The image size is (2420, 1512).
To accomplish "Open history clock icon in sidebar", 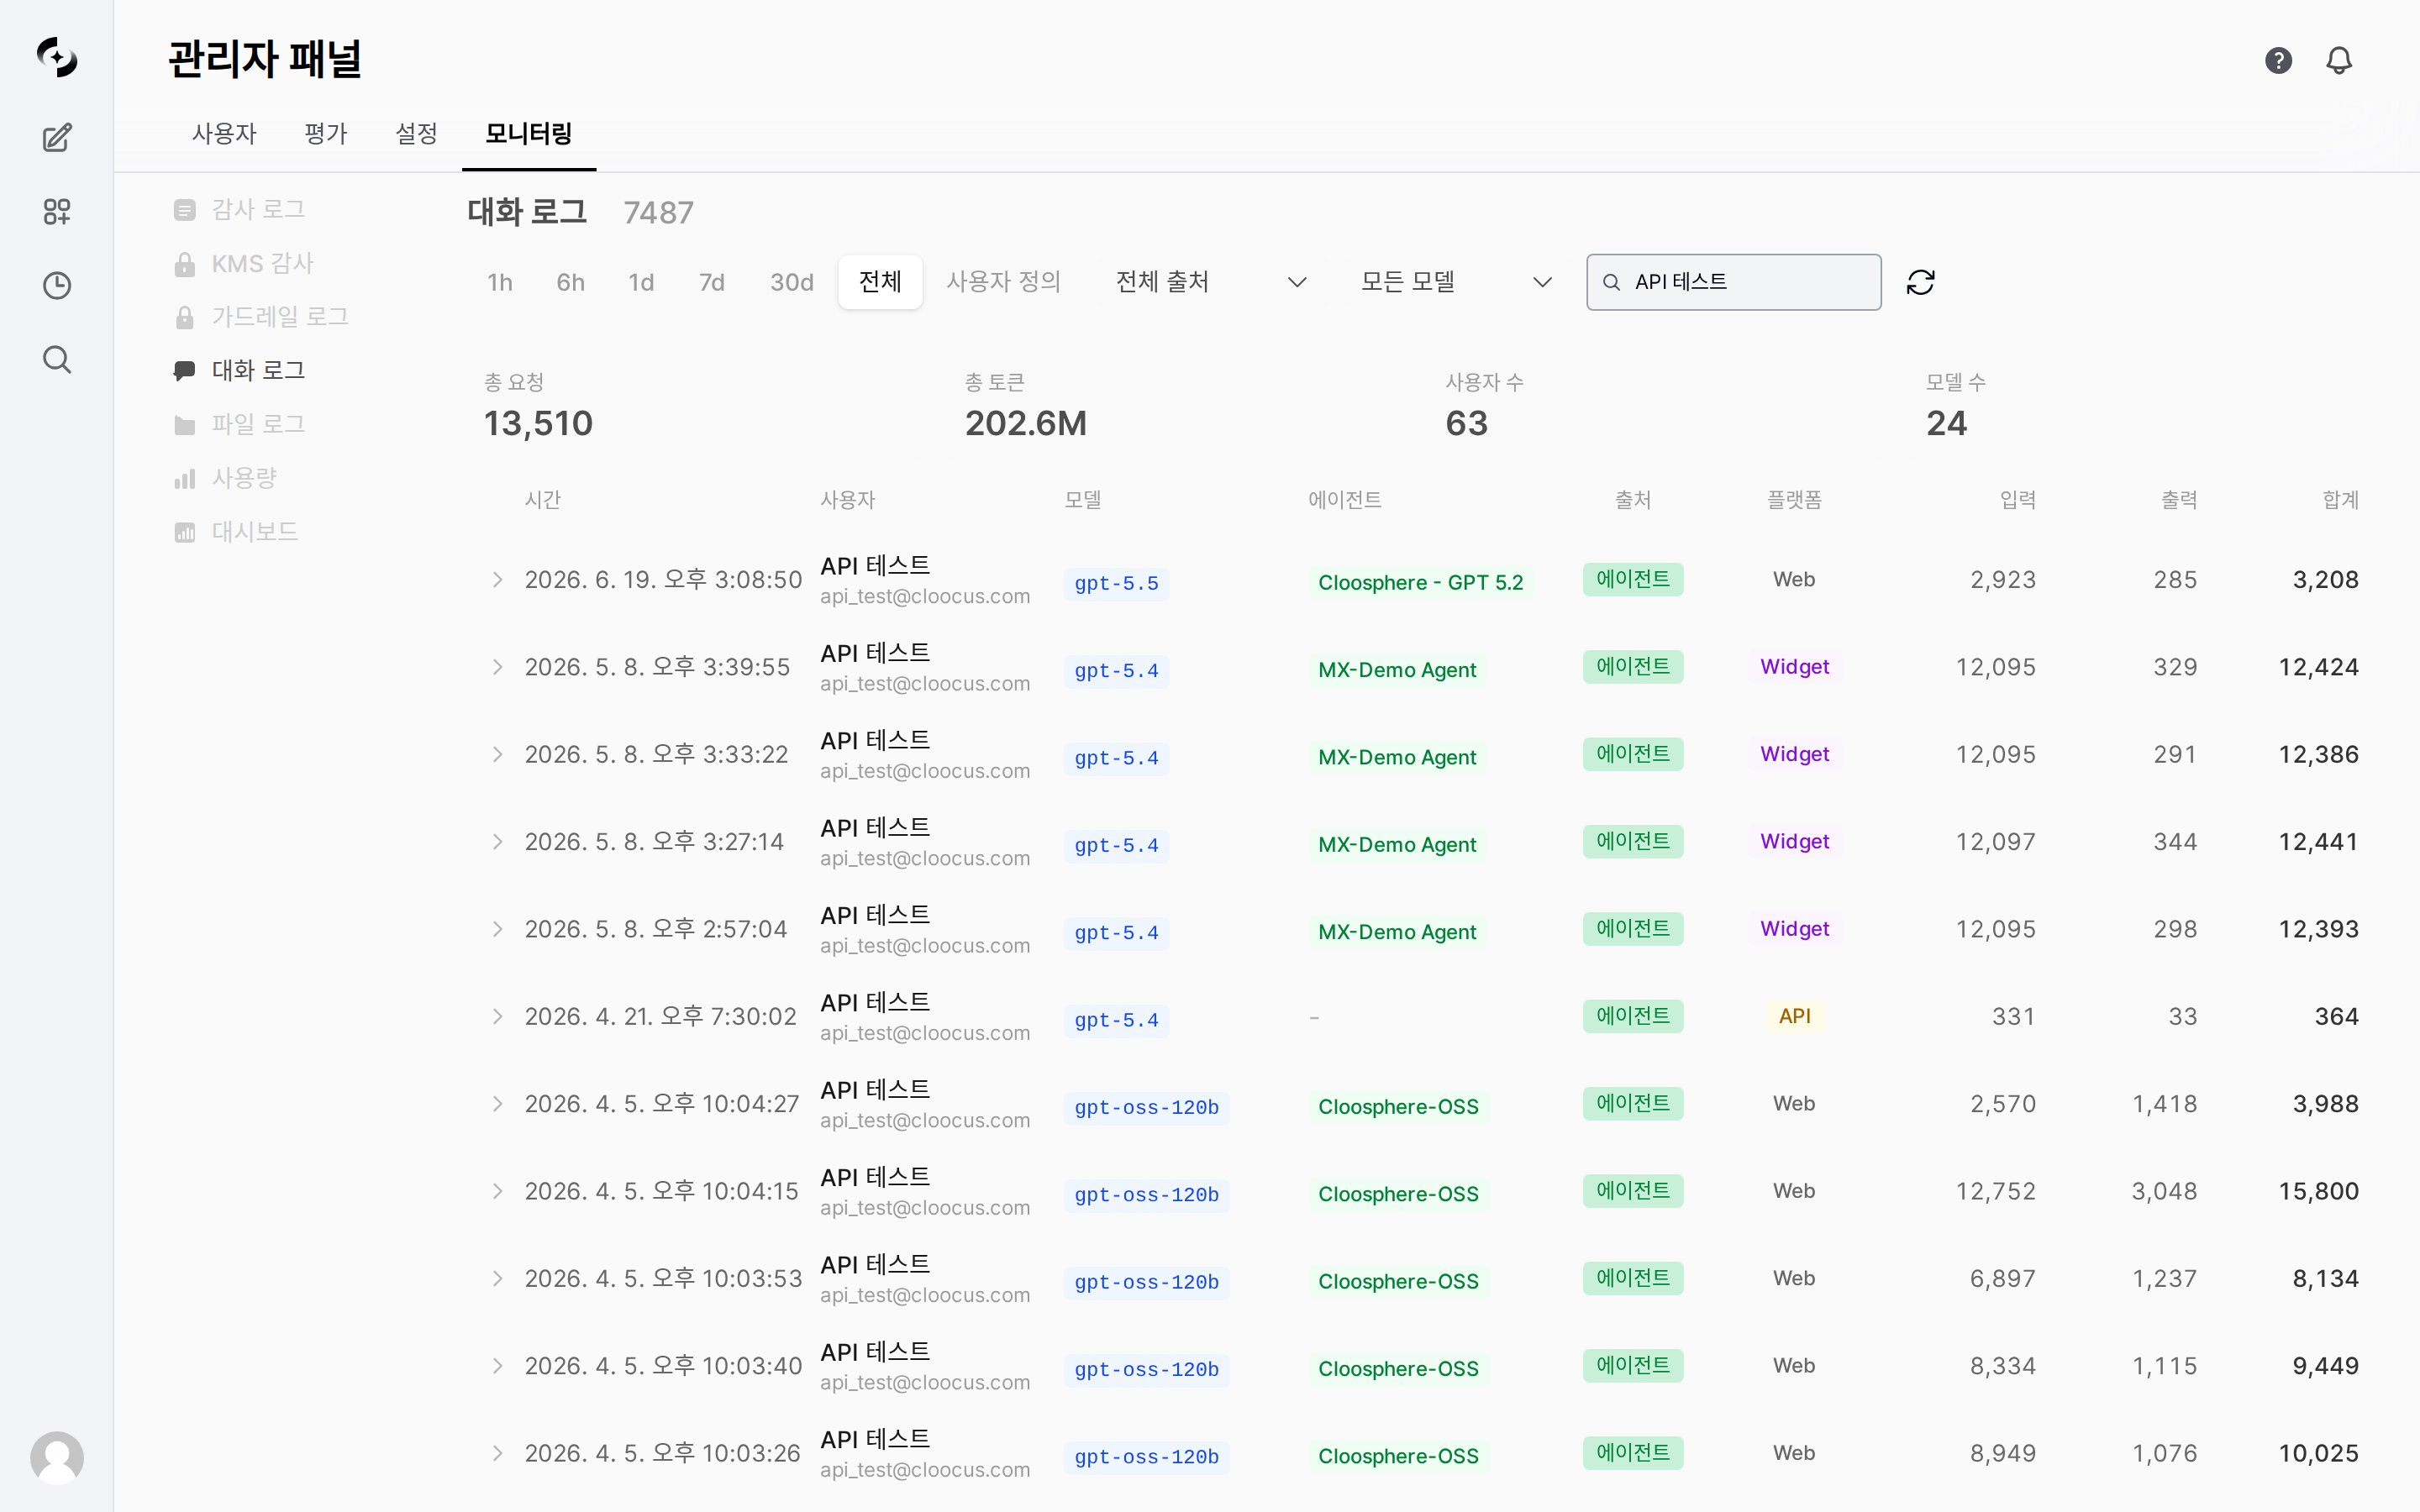I will (x=57, y=285).
